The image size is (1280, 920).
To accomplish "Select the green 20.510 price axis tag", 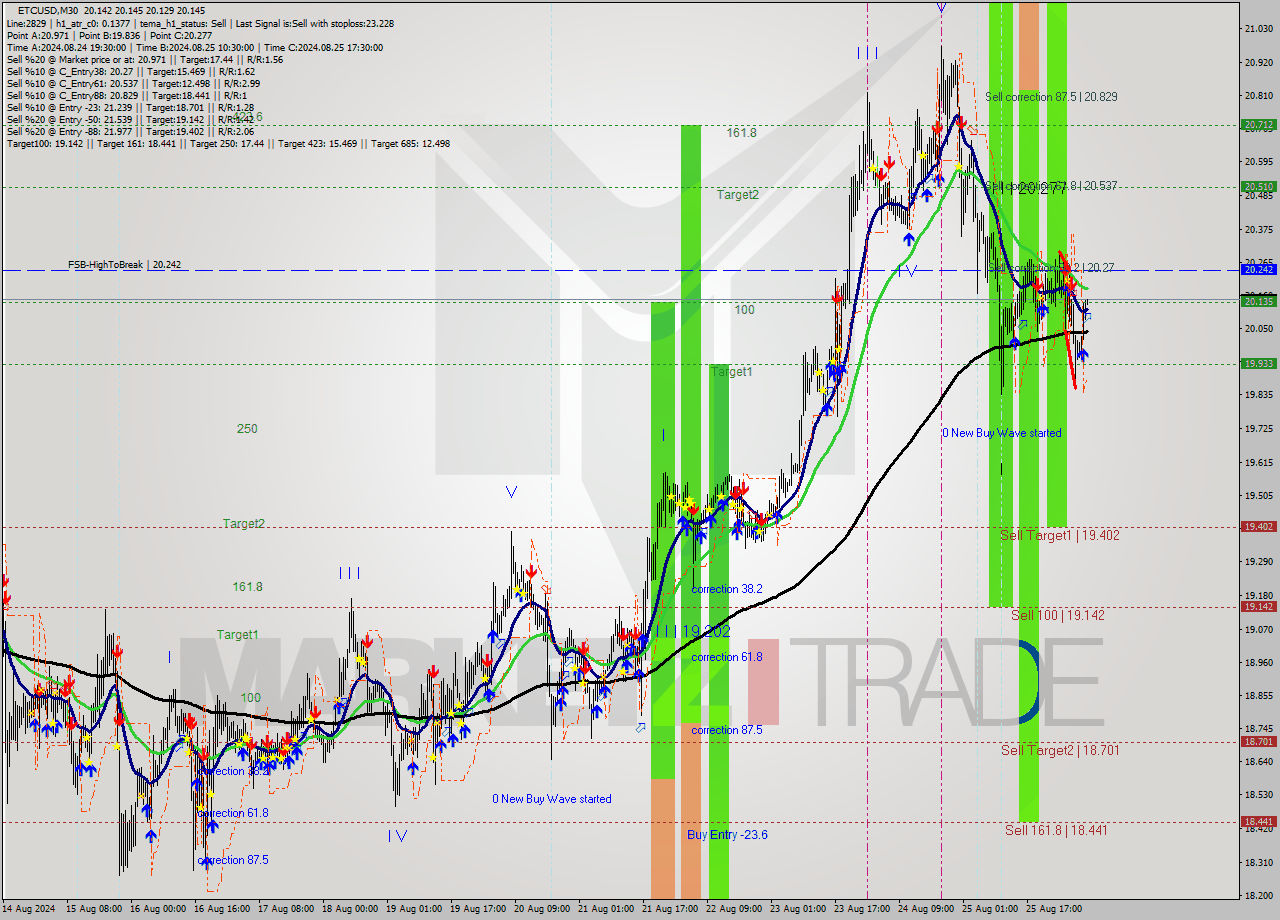I will [1258, 186].
